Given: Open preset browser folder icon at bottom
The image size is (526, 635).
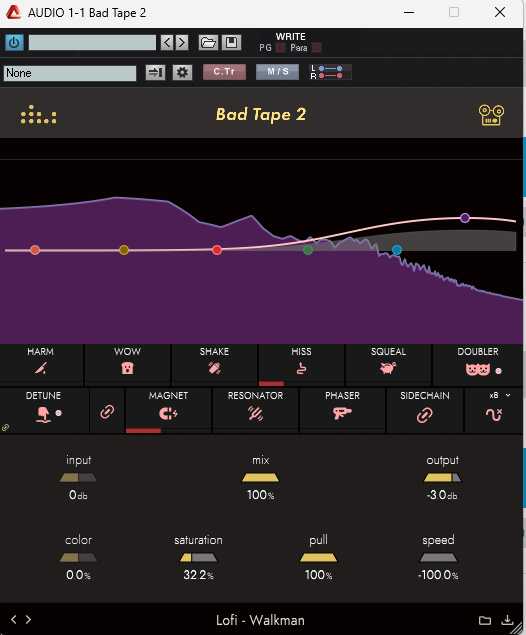Looking at the screenshot, I should click(x=485, y=620).
